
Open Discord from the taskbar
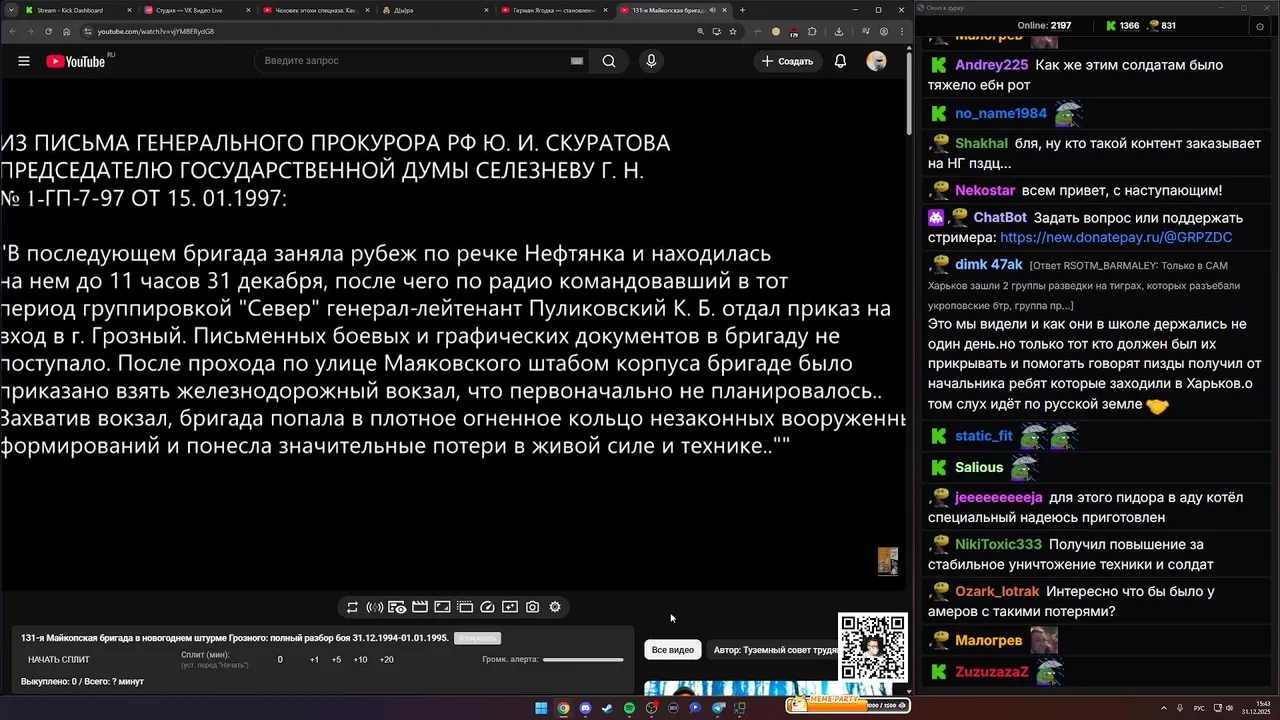click(585, 708)
